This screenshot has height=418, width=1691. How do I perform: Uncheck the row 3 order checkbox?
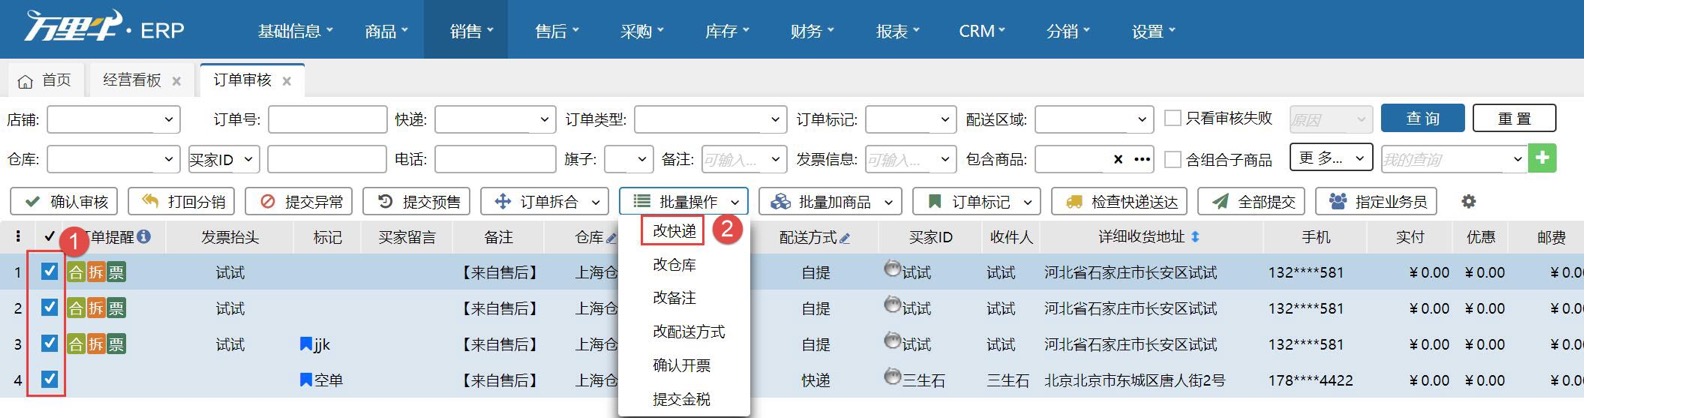(x=49, y=343)
